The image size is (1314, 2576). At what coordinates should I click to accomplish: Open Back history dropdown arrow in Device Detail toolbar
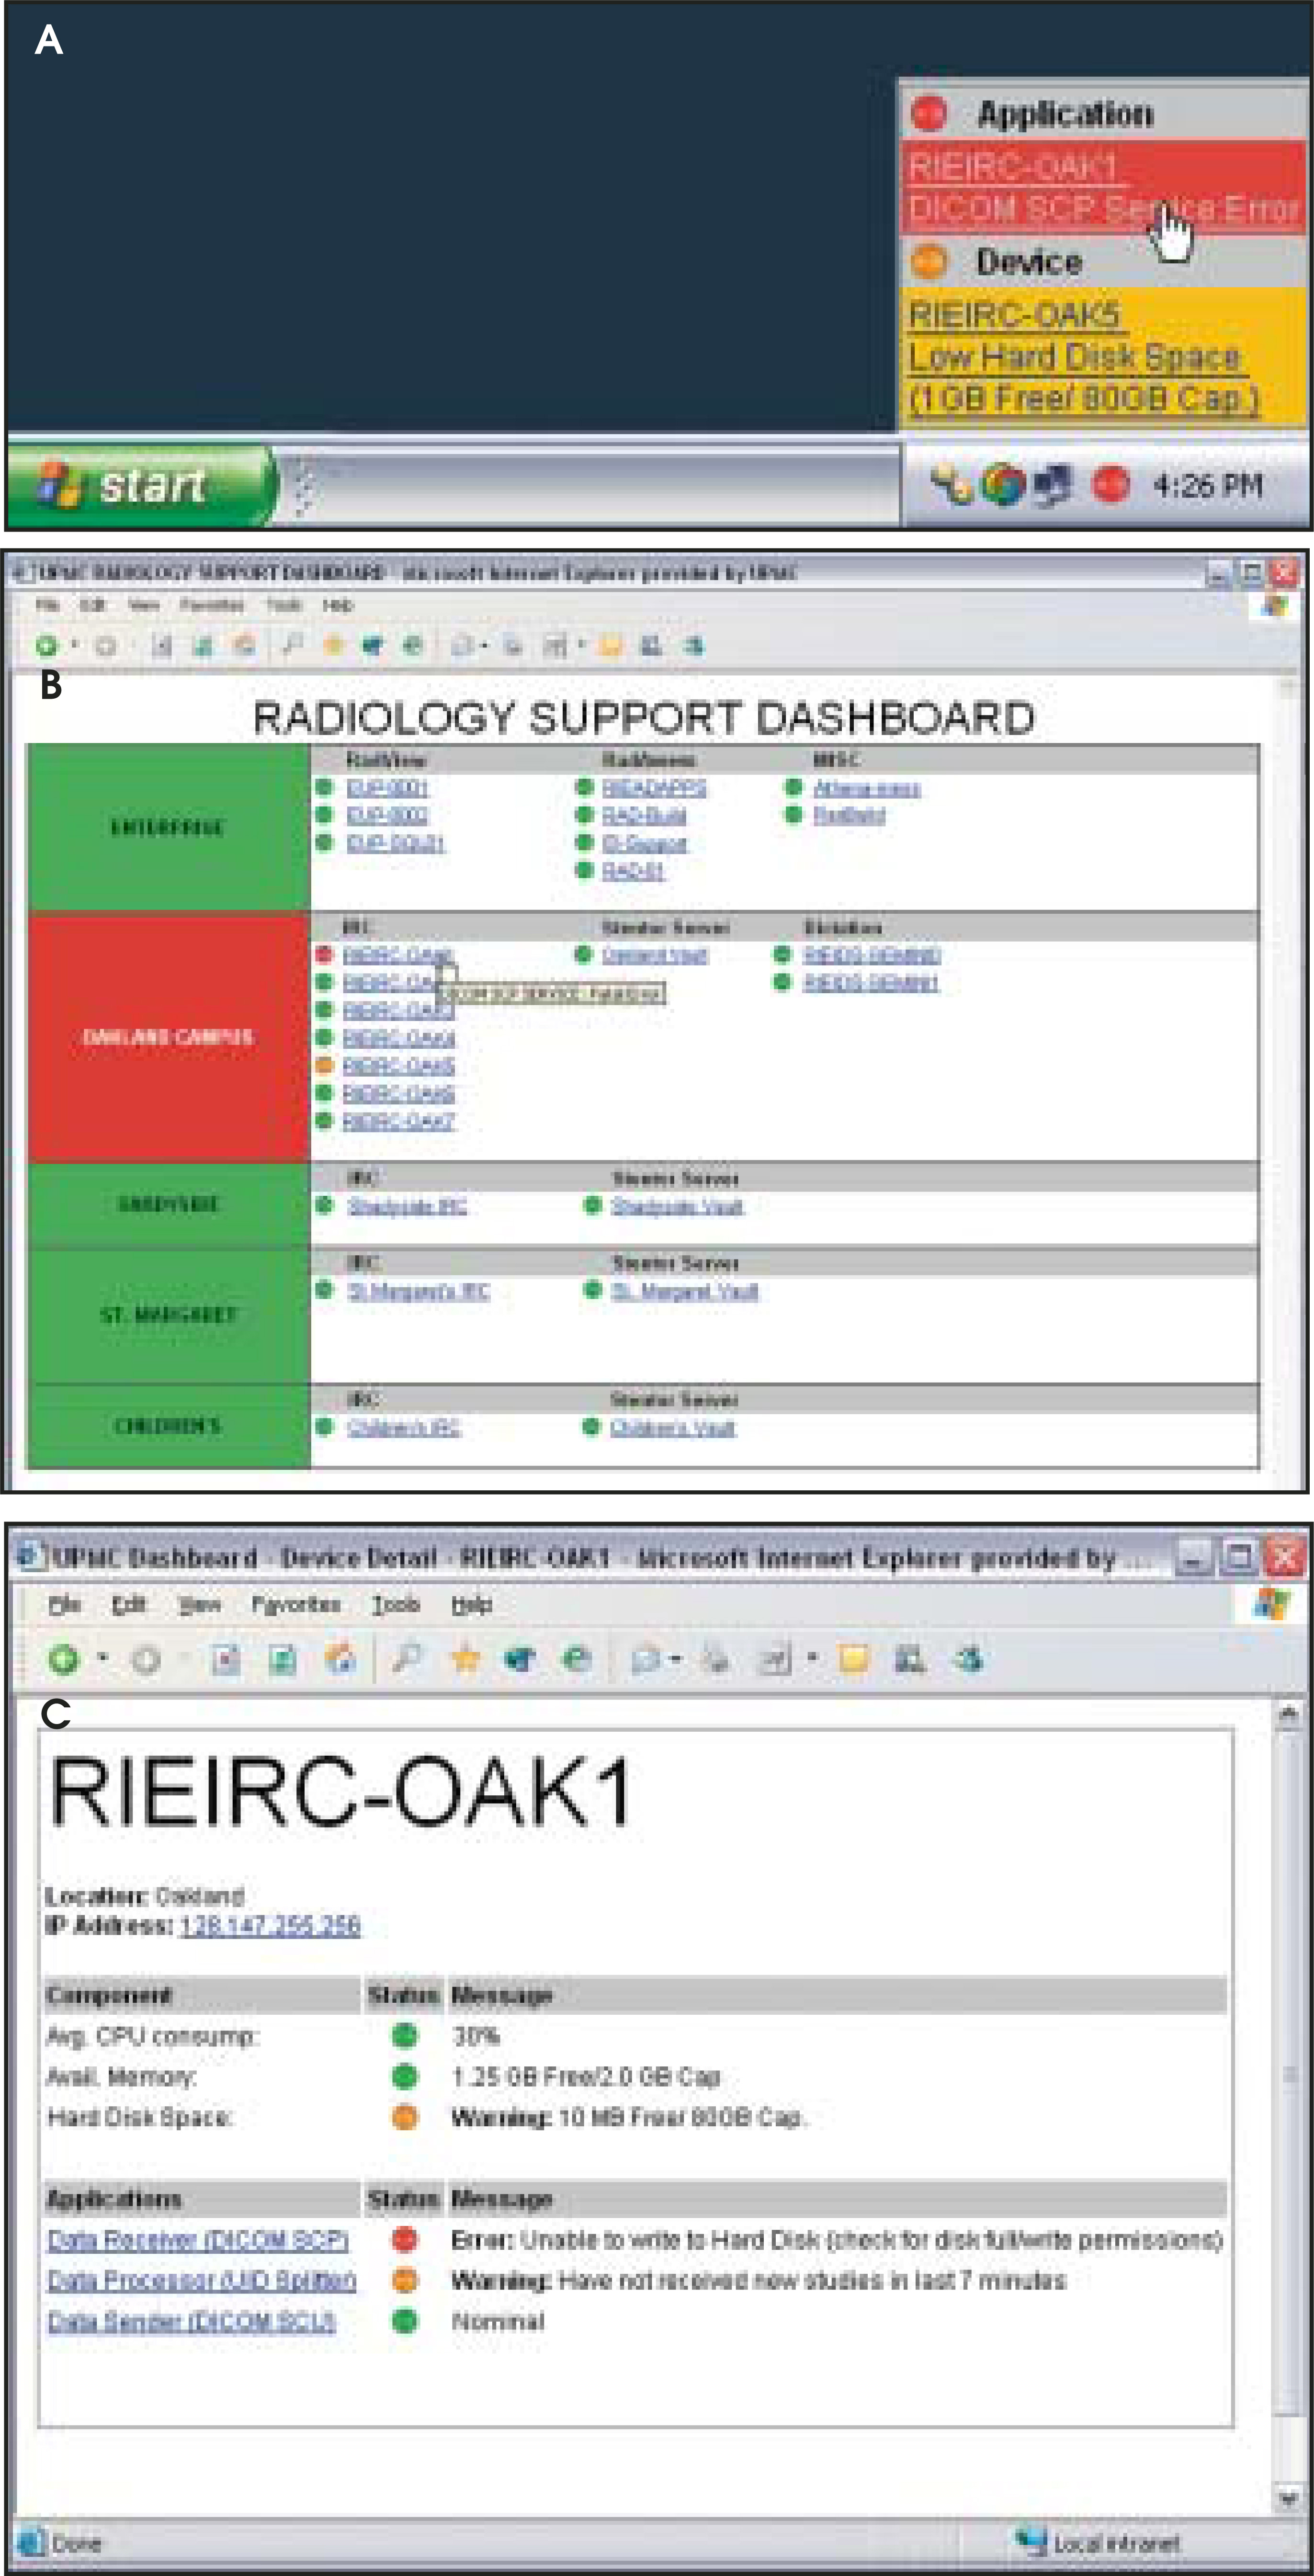click(102, 1659)
